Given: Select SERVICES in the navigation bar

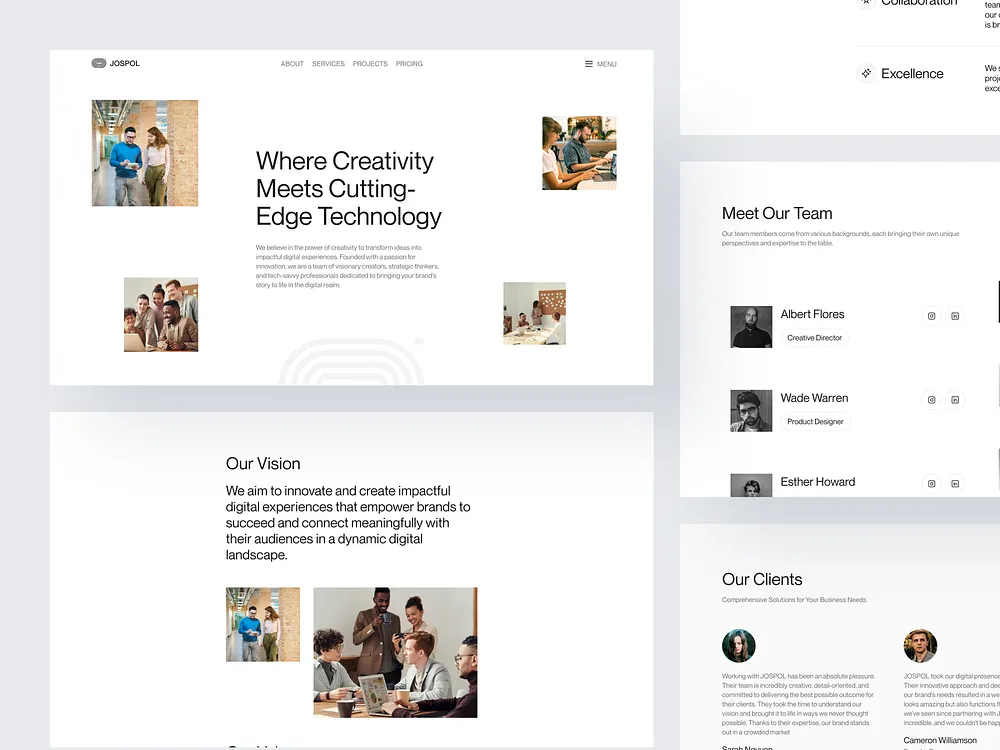Looking at the screenshot, I should tap(328, 63).
